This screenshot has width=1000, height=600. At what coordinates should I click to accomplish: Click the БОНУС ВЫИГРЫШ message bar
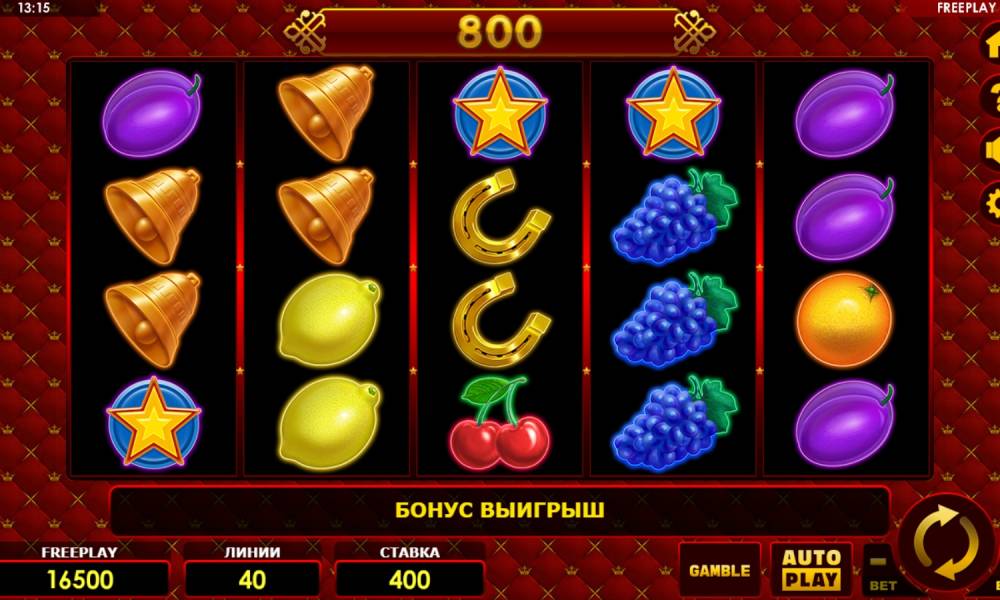pos(500,511)
